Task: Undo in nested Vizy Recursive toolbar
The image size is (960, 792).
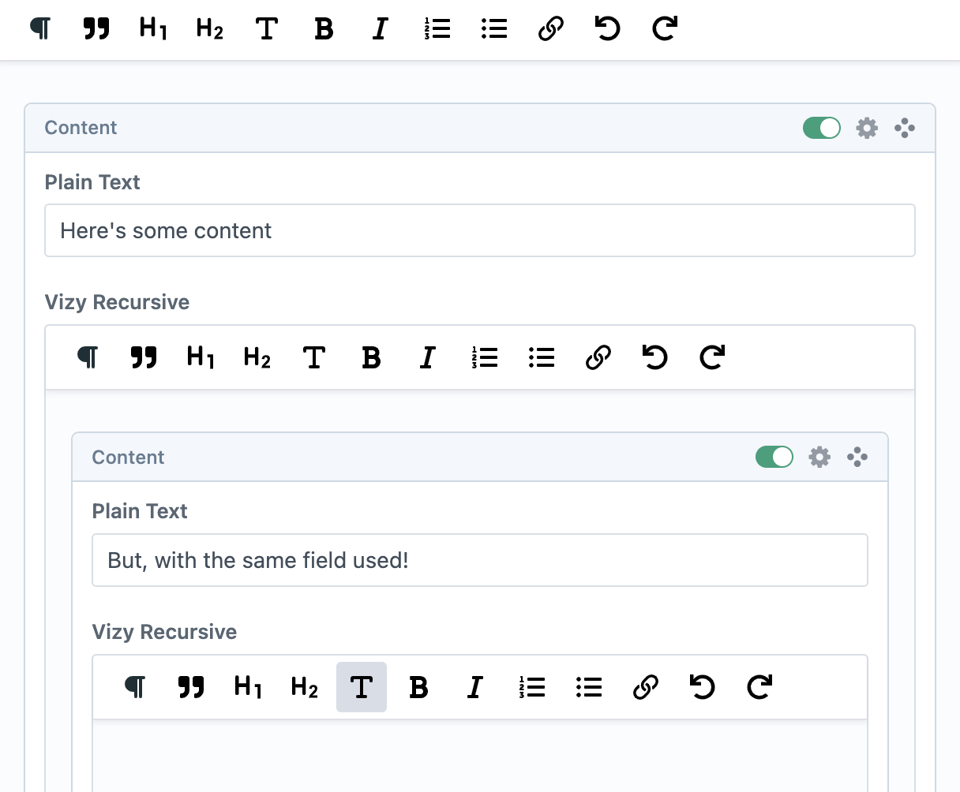Action: 702,687
